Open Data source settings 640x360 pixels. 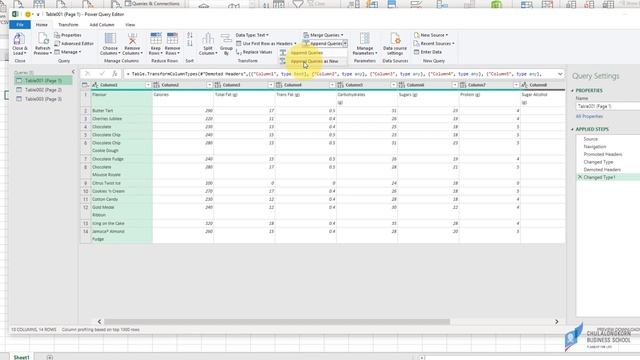tap(395, 44)
